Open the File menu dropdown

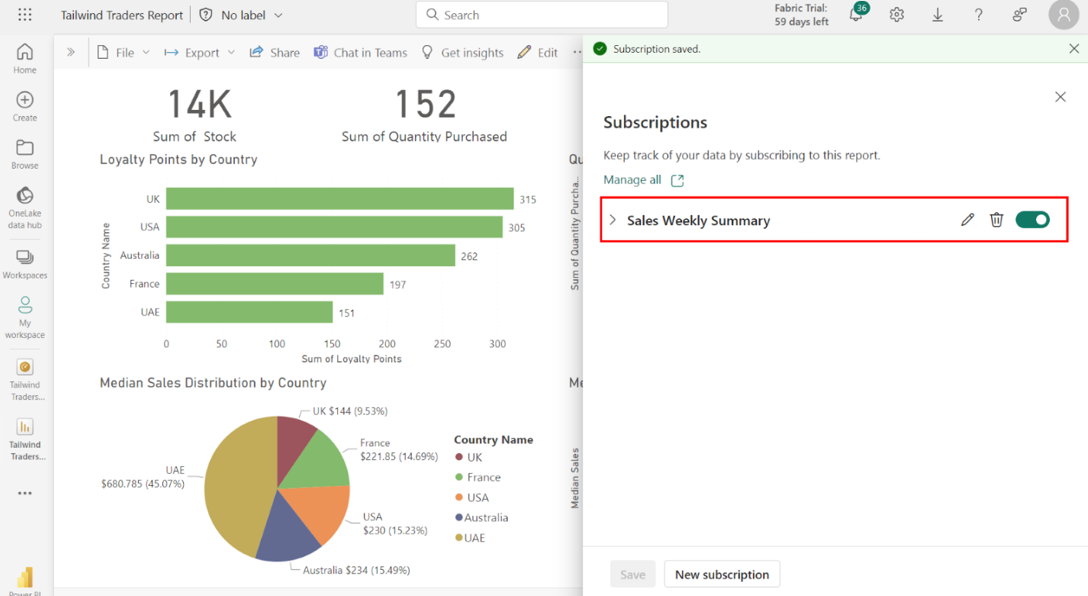click(124, 52)
